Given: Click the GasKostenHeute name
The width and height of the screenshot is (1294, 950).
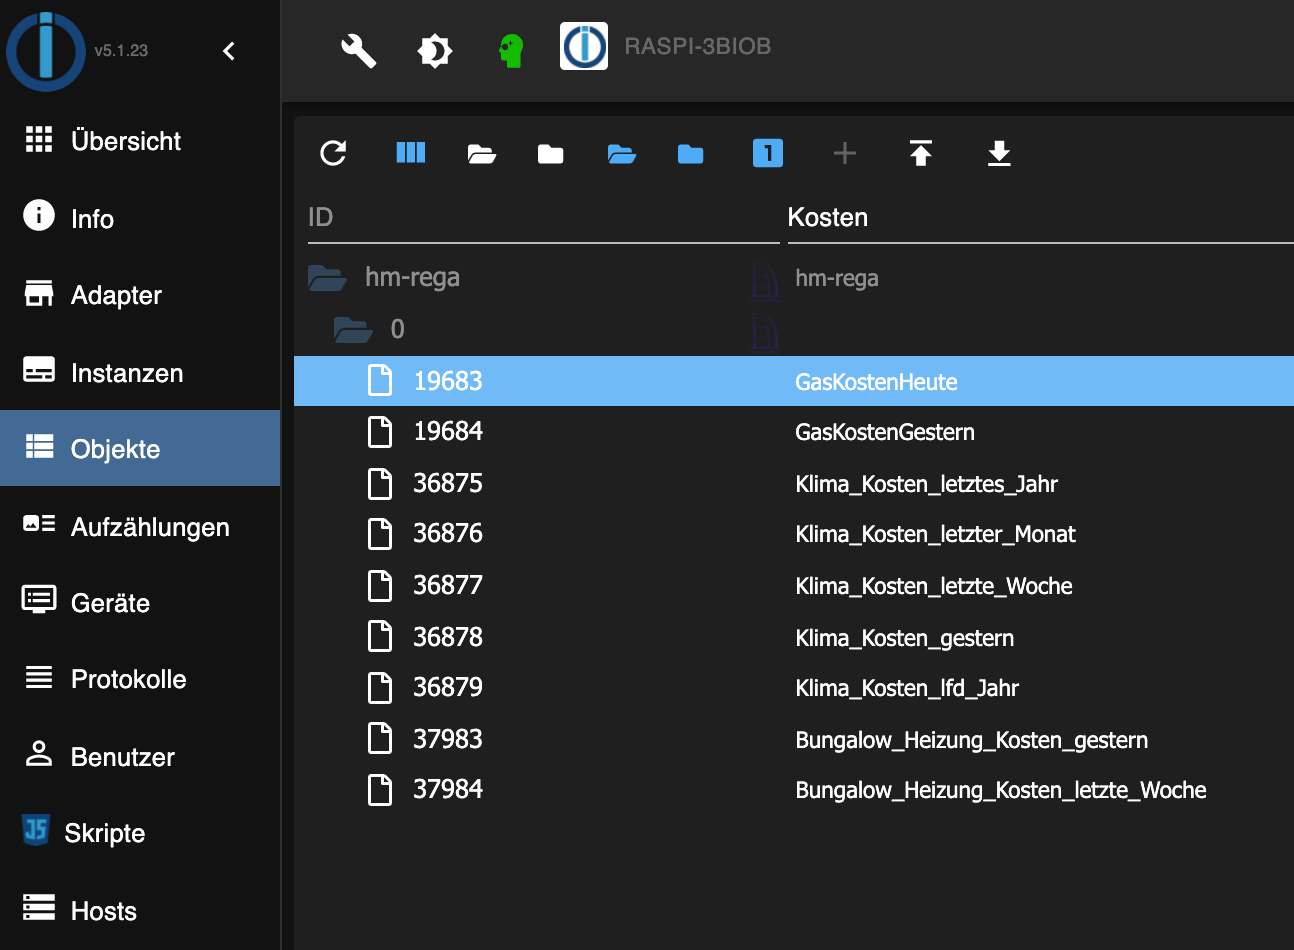Looking at the screenshot, I should (876, 382).
